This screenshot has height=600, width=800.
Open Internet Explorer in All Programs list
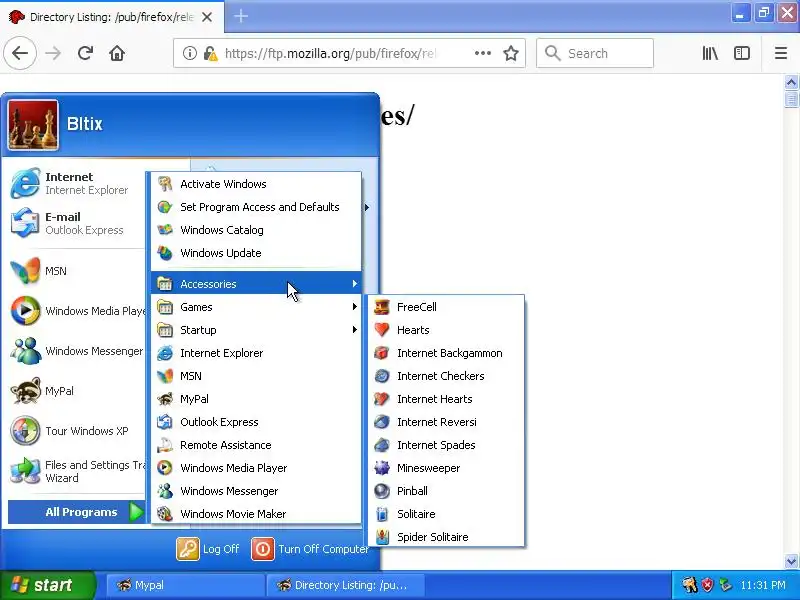pos(256,353)
